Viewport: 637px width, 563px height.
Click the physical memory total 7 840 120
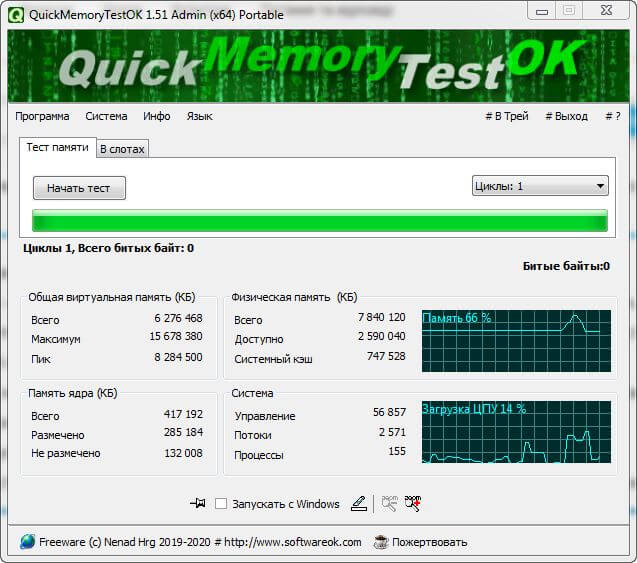click(381, 317)
